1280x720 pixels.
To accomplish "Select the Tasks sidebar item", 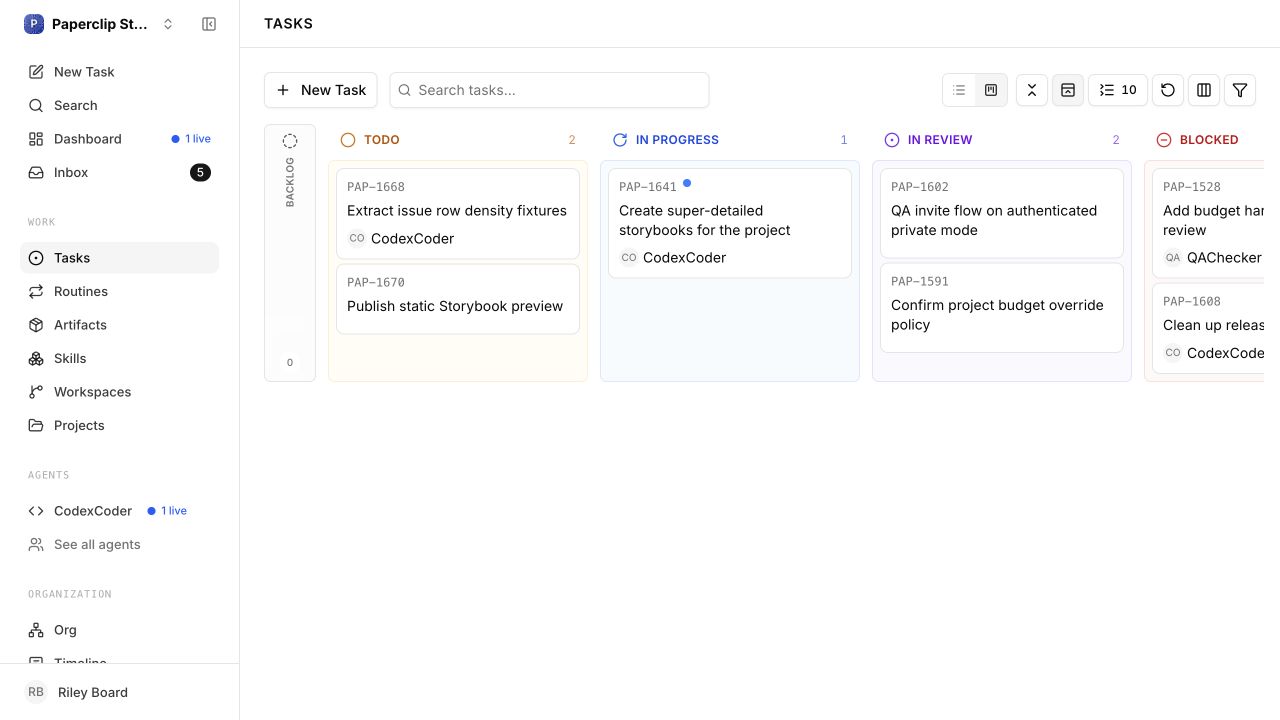I will (119, 258).
